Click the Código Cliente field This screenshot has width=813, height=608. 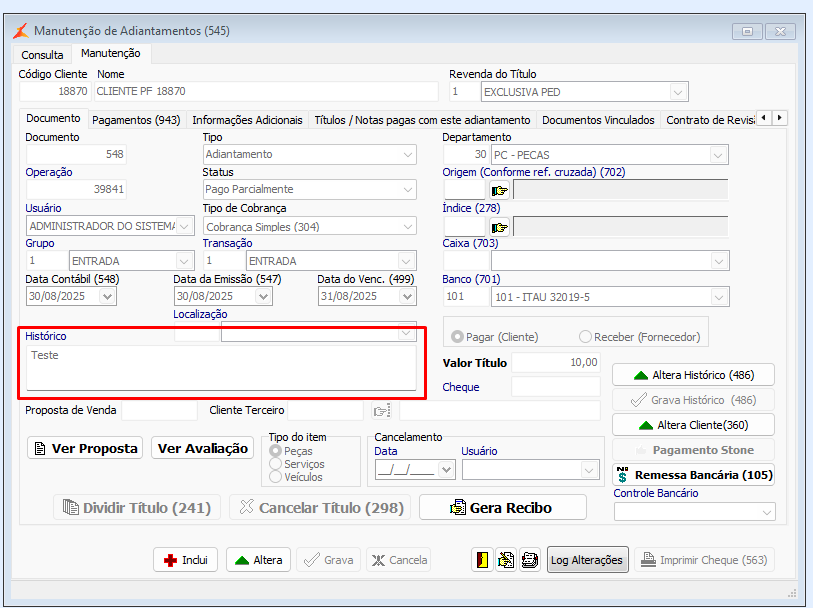(55, 91)
